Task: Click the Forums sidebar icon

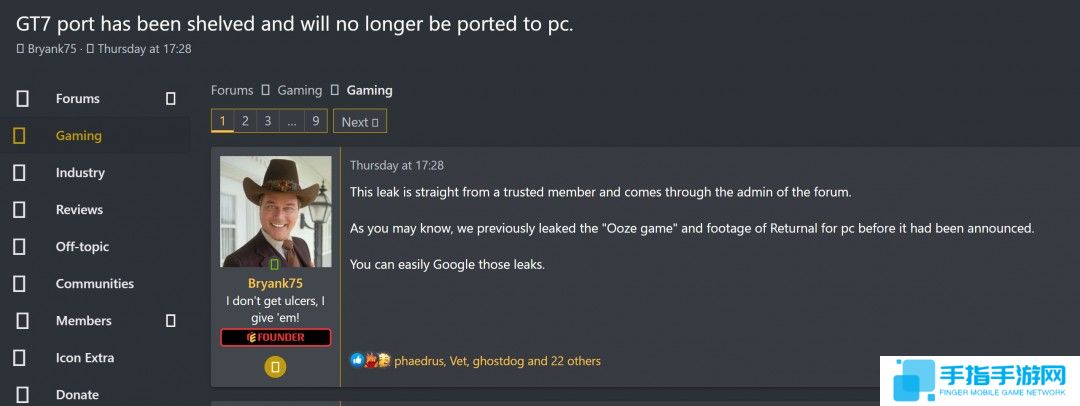Action: point(22,99)
